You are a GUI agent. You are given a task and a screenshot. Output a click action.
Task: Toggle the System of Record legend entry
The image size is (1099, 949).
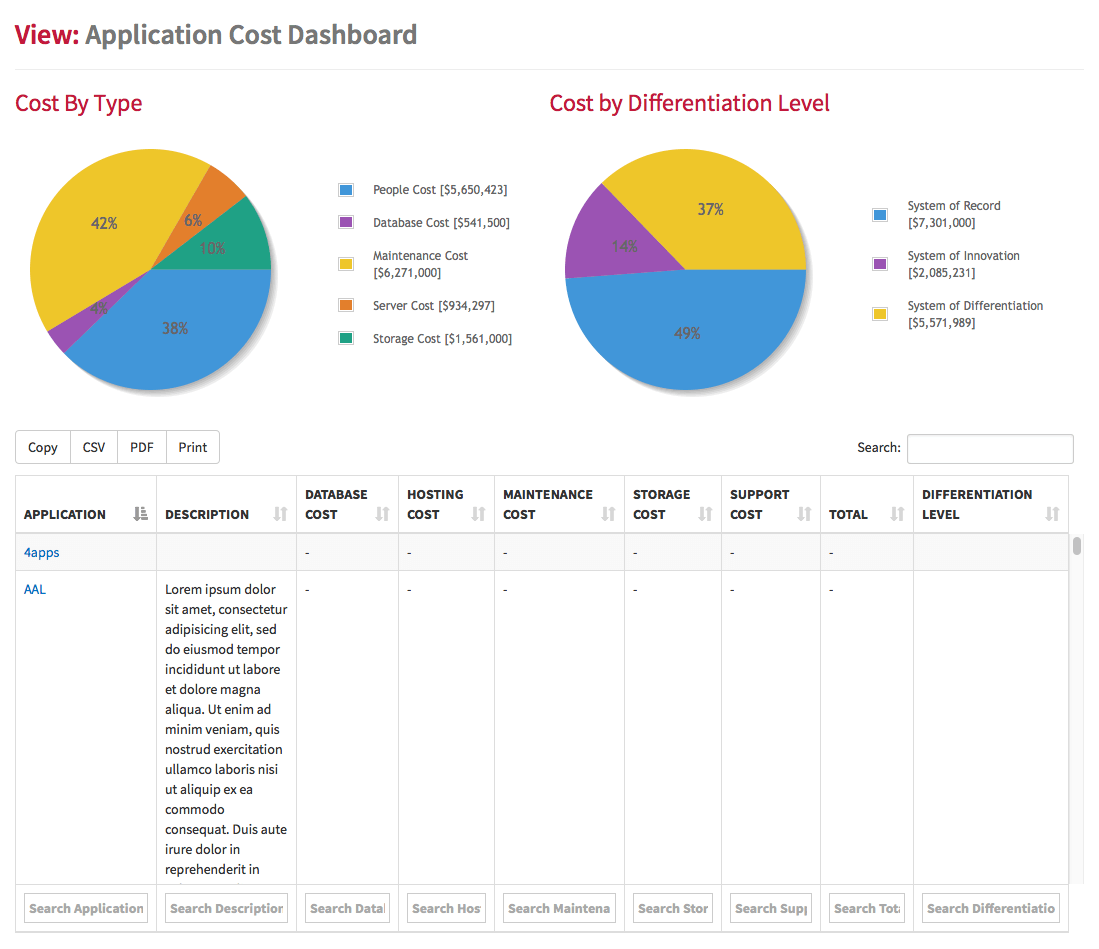[x=954, y=214]
